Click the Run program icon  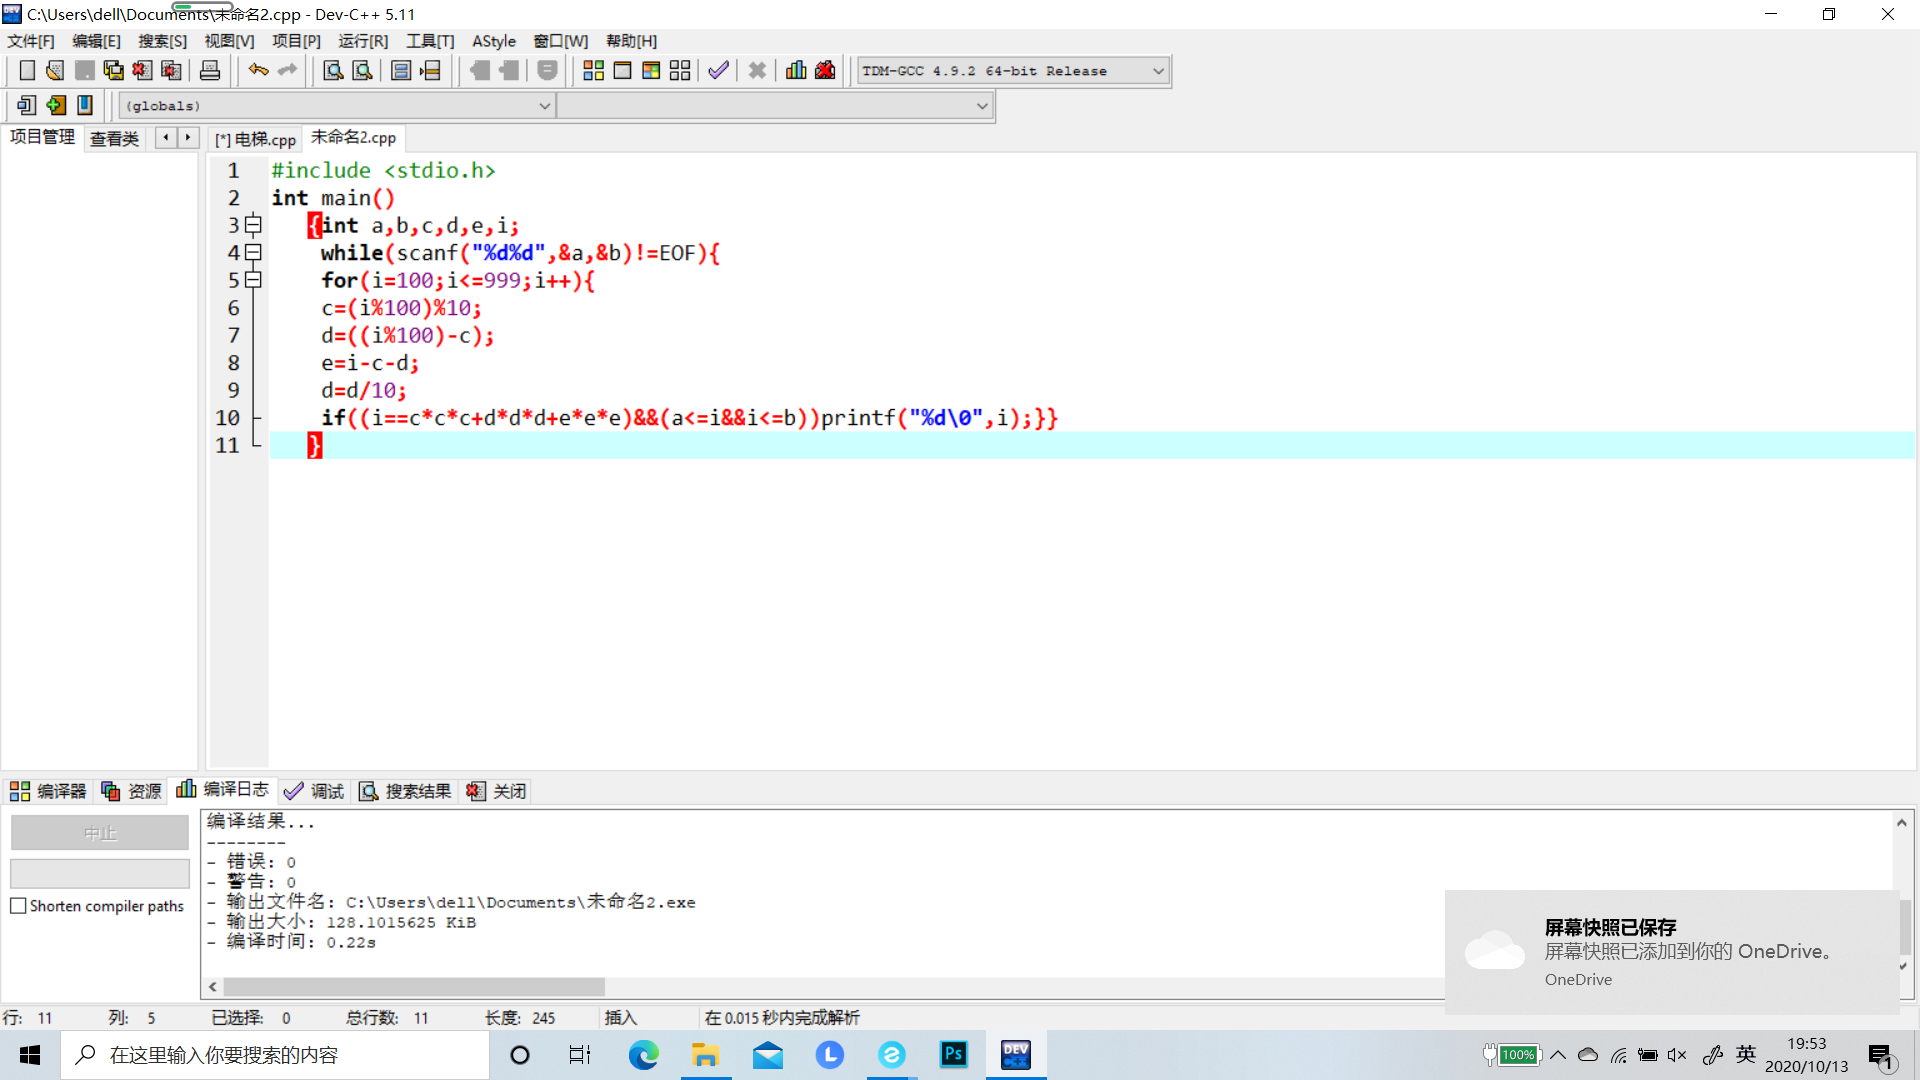click(622, 70)
